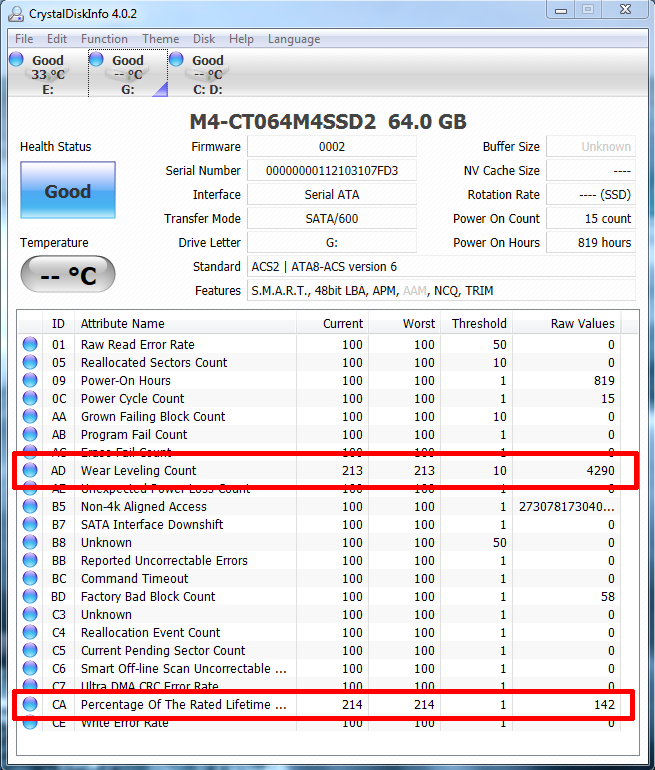Click status icon for SATA Interface Downshift
Image resolution: width=655 pixels, height=770 pixels.
30,524
